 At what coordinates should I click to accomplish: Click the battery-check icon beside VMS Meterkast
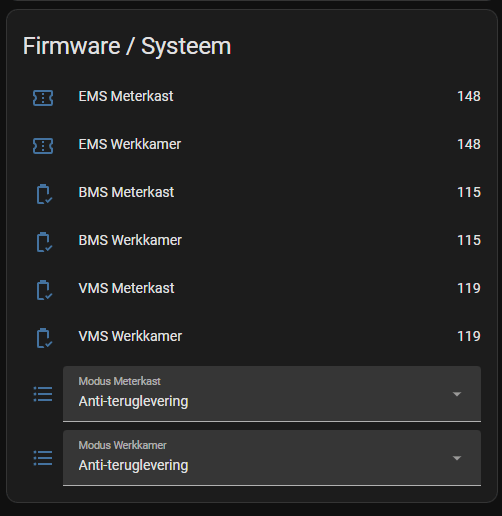point(44,290)
